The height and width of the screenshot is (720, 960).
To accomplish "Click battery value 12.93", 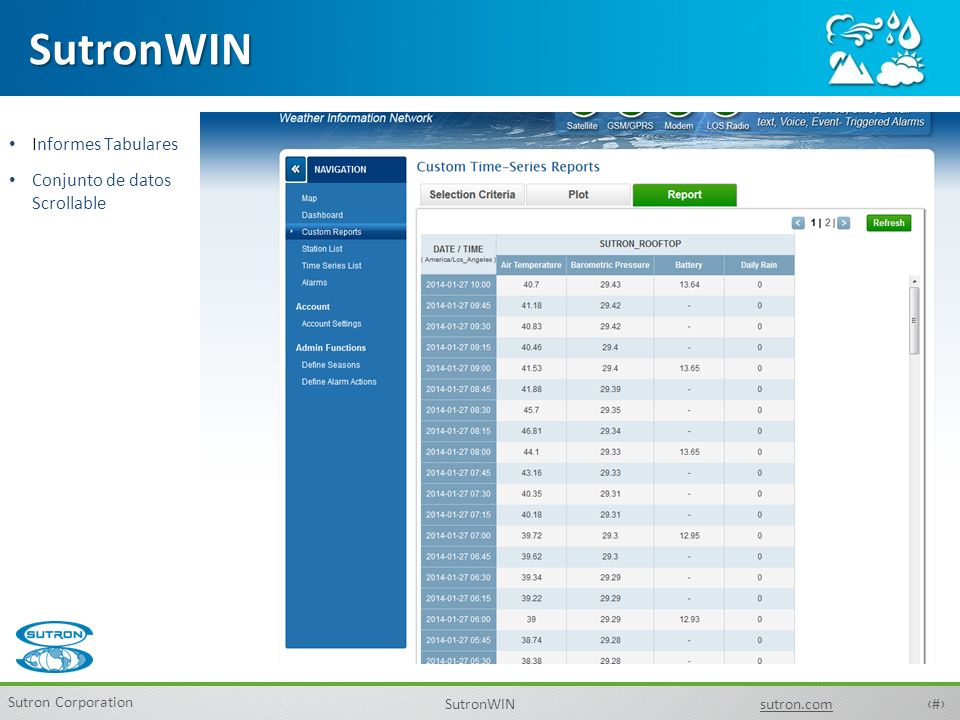I will coord(689,619).
